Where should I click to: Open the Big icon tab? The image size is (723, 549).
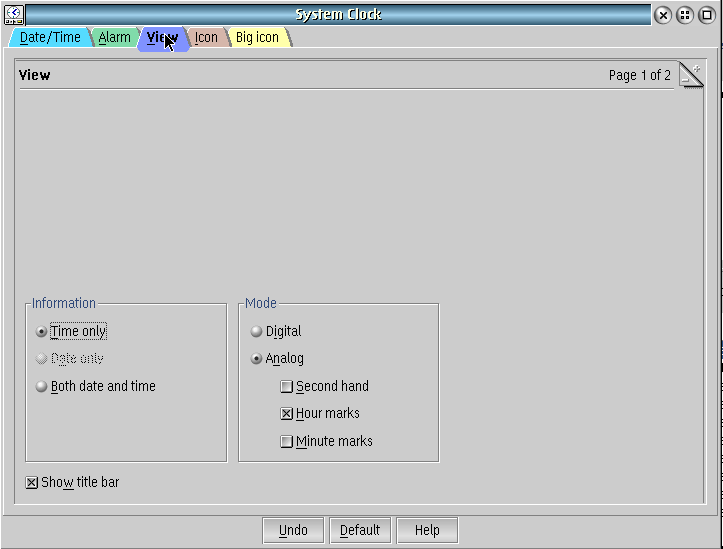click(257, 37)
